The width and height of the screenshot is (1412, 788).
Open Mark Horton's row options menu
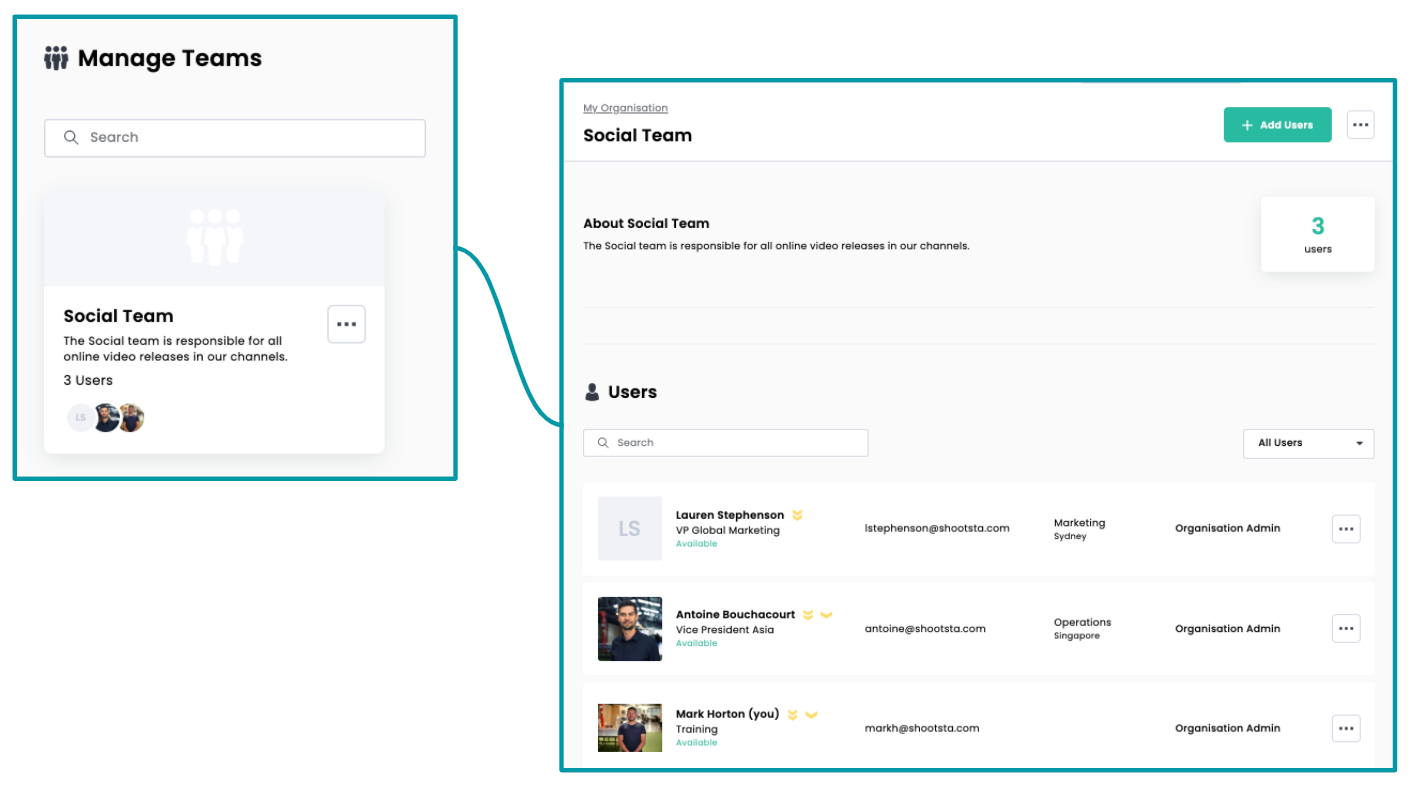[1346, 729]
